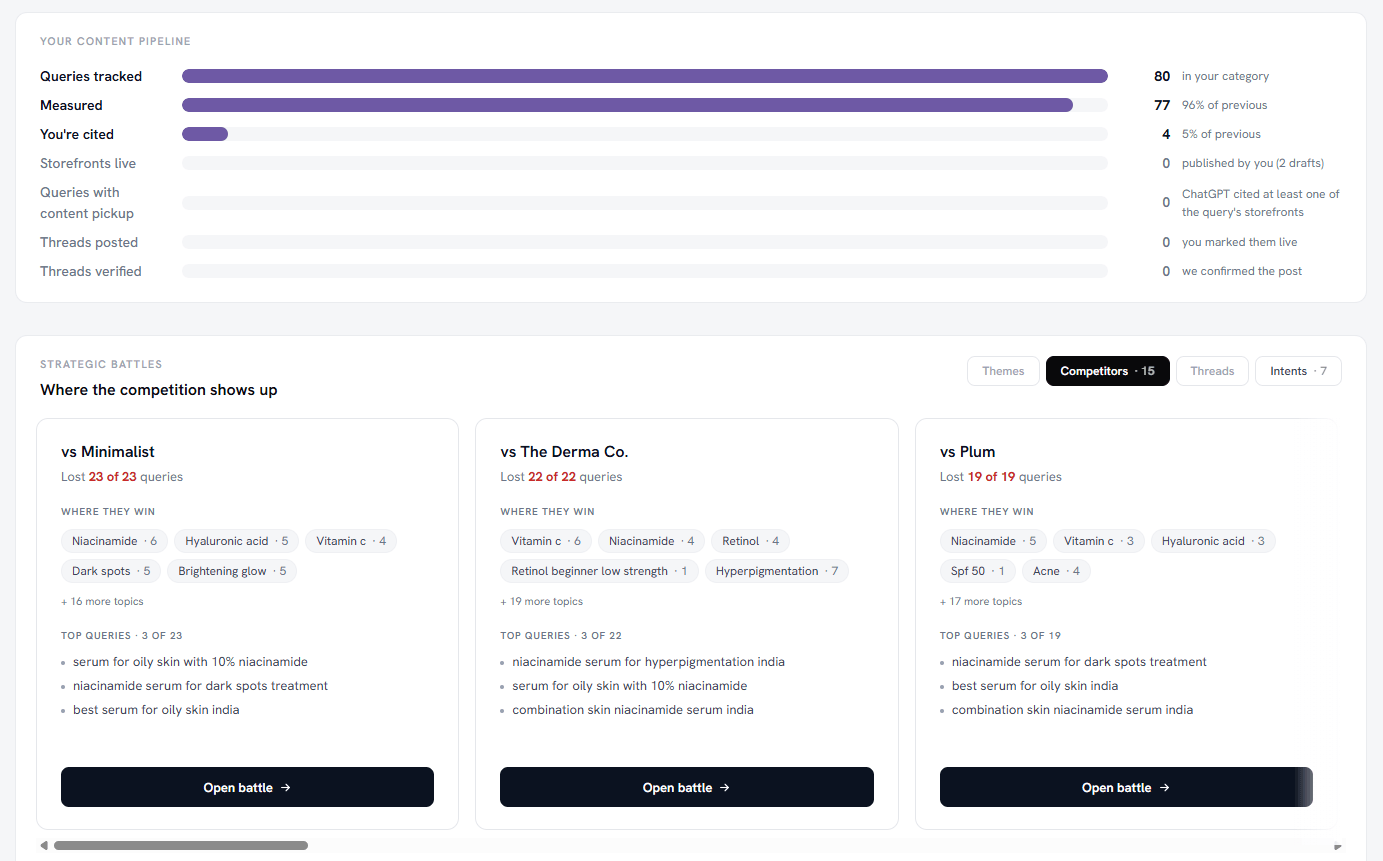Click the 'Queries with content pickup' label

pyautogui.click(x=87, y=203)
